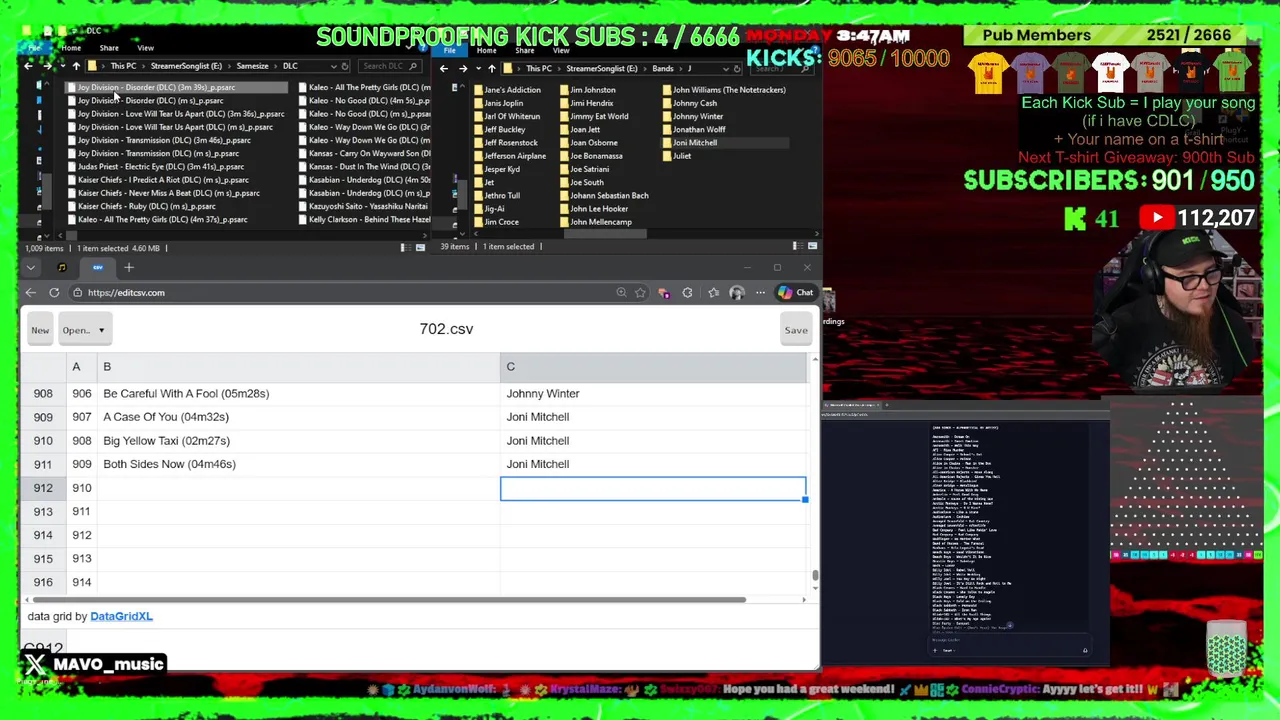Save the 702.csv file

pyautogui.click(x=796, y=330)
